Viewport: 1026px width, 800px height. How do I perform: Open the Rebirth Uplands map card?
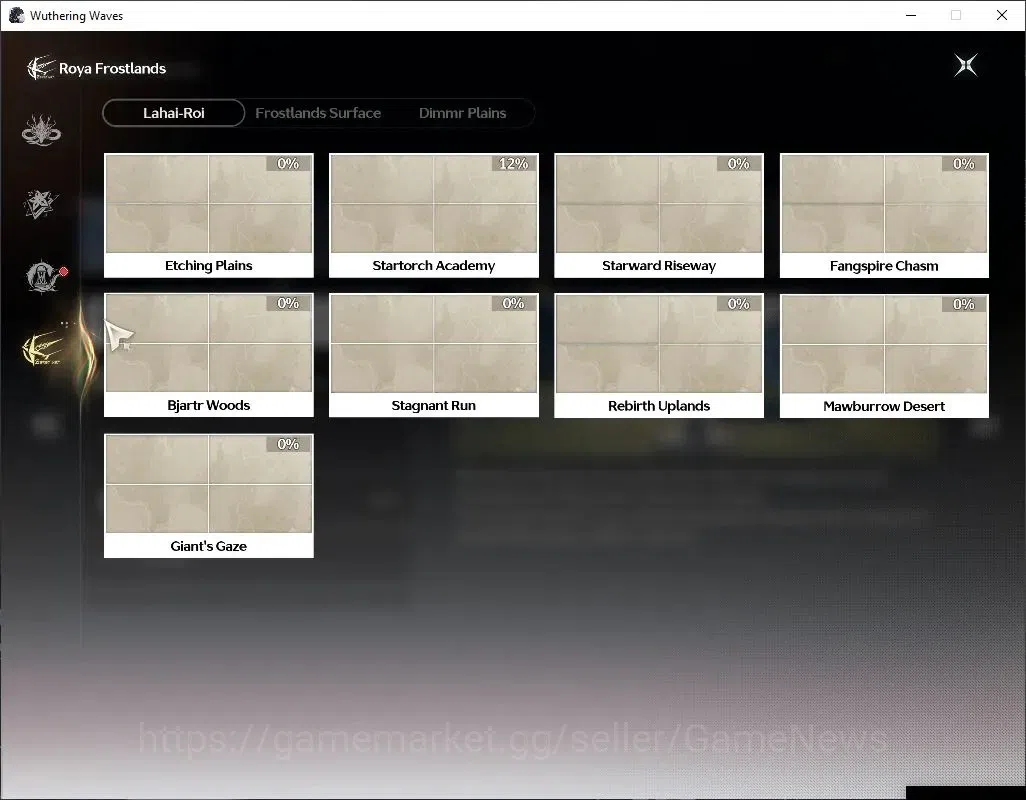[659, 355]
